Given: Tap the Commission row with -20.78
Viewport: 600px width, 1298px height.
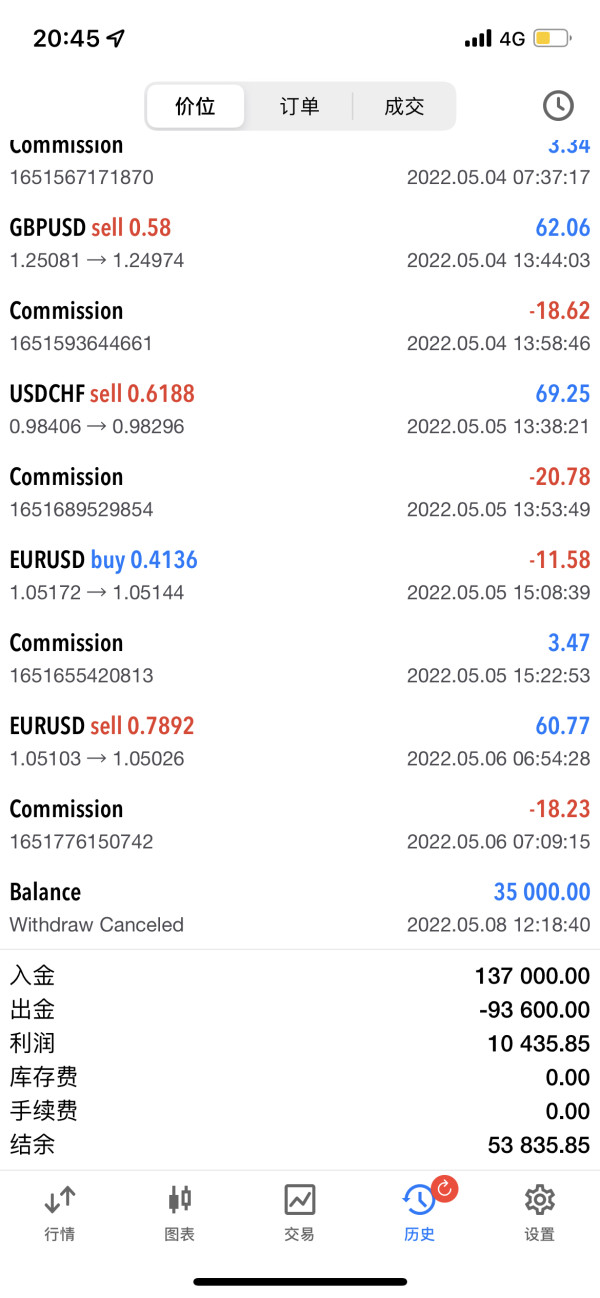Looking at the screenshot, I should pyautogui.click(x=300, y=492).
